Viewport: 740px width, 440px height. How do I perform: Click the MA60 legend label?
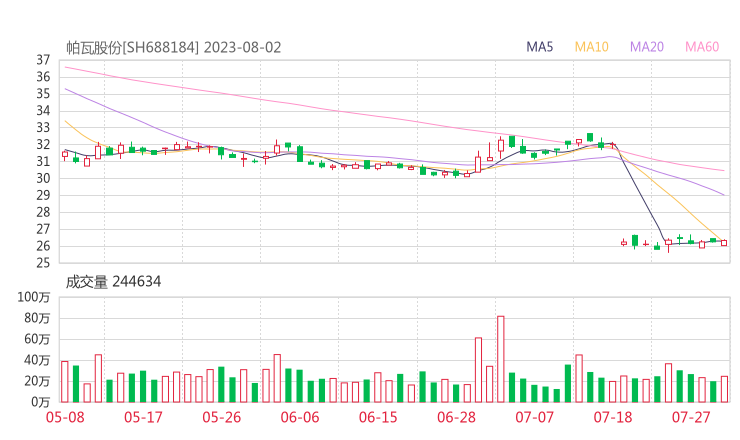[702, 47]
